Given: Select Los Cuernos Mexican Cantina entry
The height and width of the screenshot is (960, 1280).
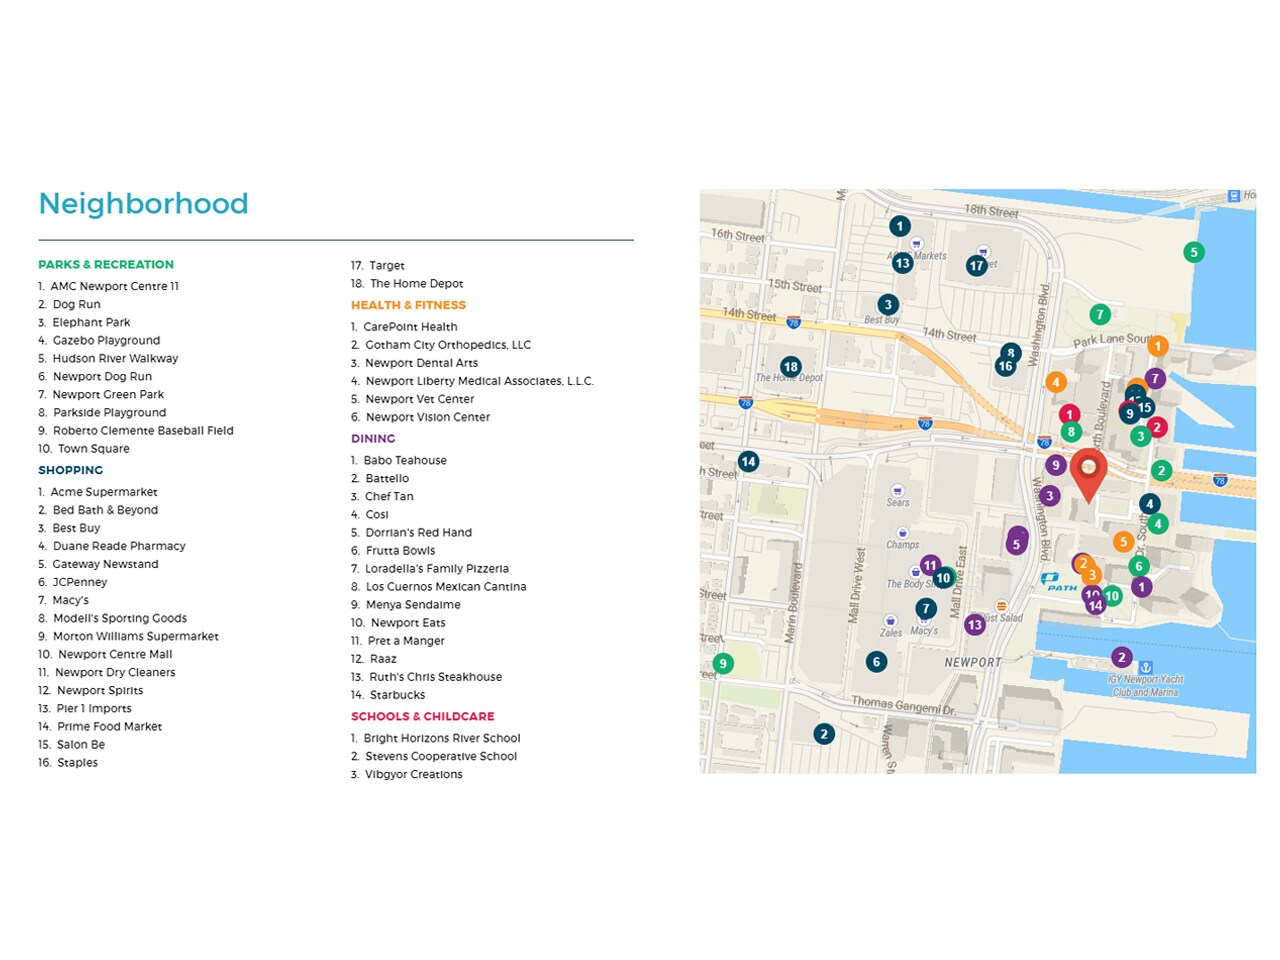Looking at the screenshot, I should 438,587.
